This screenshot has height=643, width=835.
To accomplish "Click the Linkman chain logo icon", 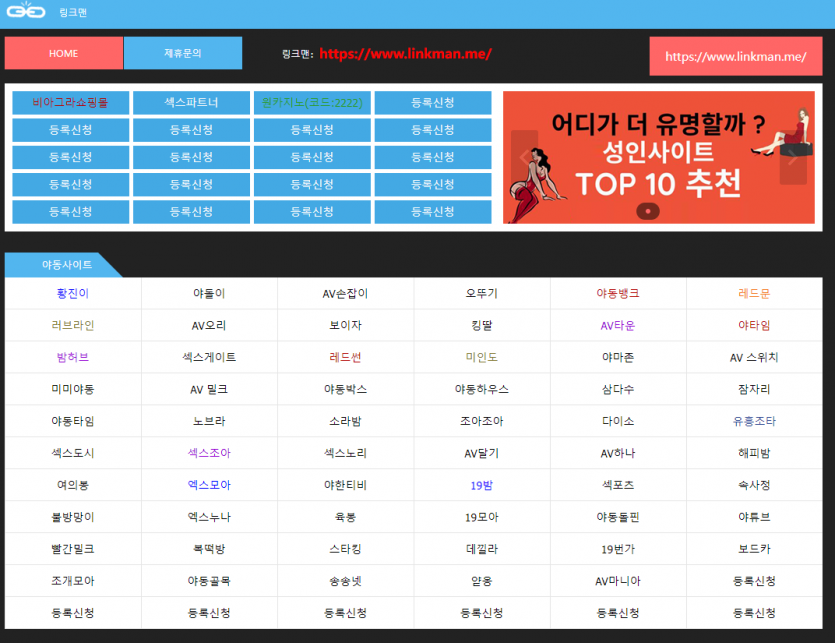I will tap(26, 10).
